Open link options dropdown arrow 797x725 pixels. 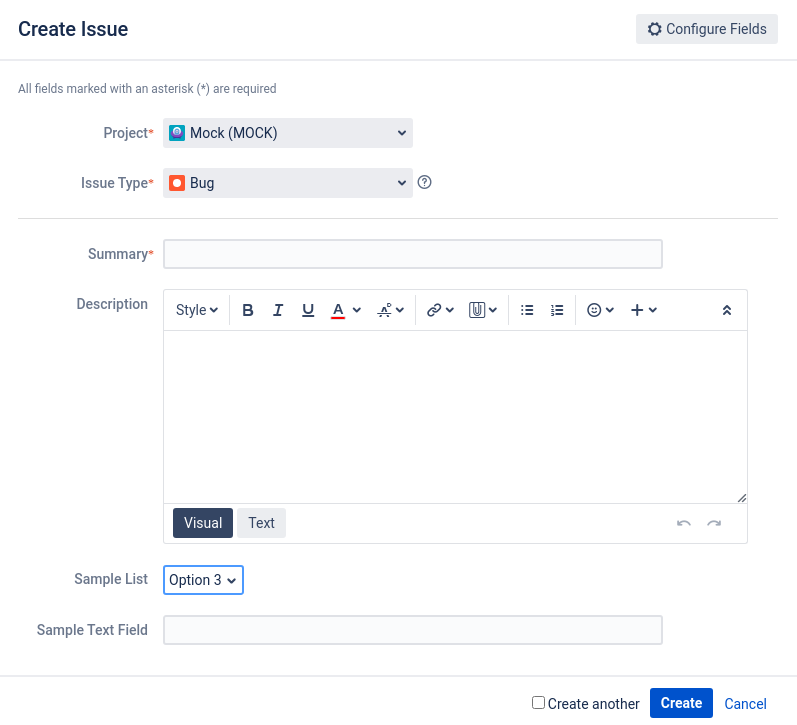449,310
